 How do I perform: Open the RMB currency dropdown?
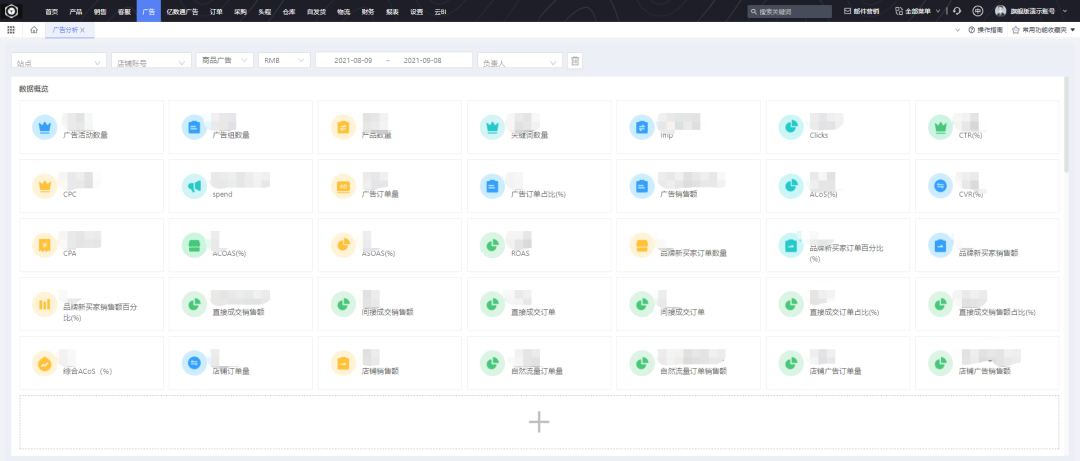tap(283, 60)
